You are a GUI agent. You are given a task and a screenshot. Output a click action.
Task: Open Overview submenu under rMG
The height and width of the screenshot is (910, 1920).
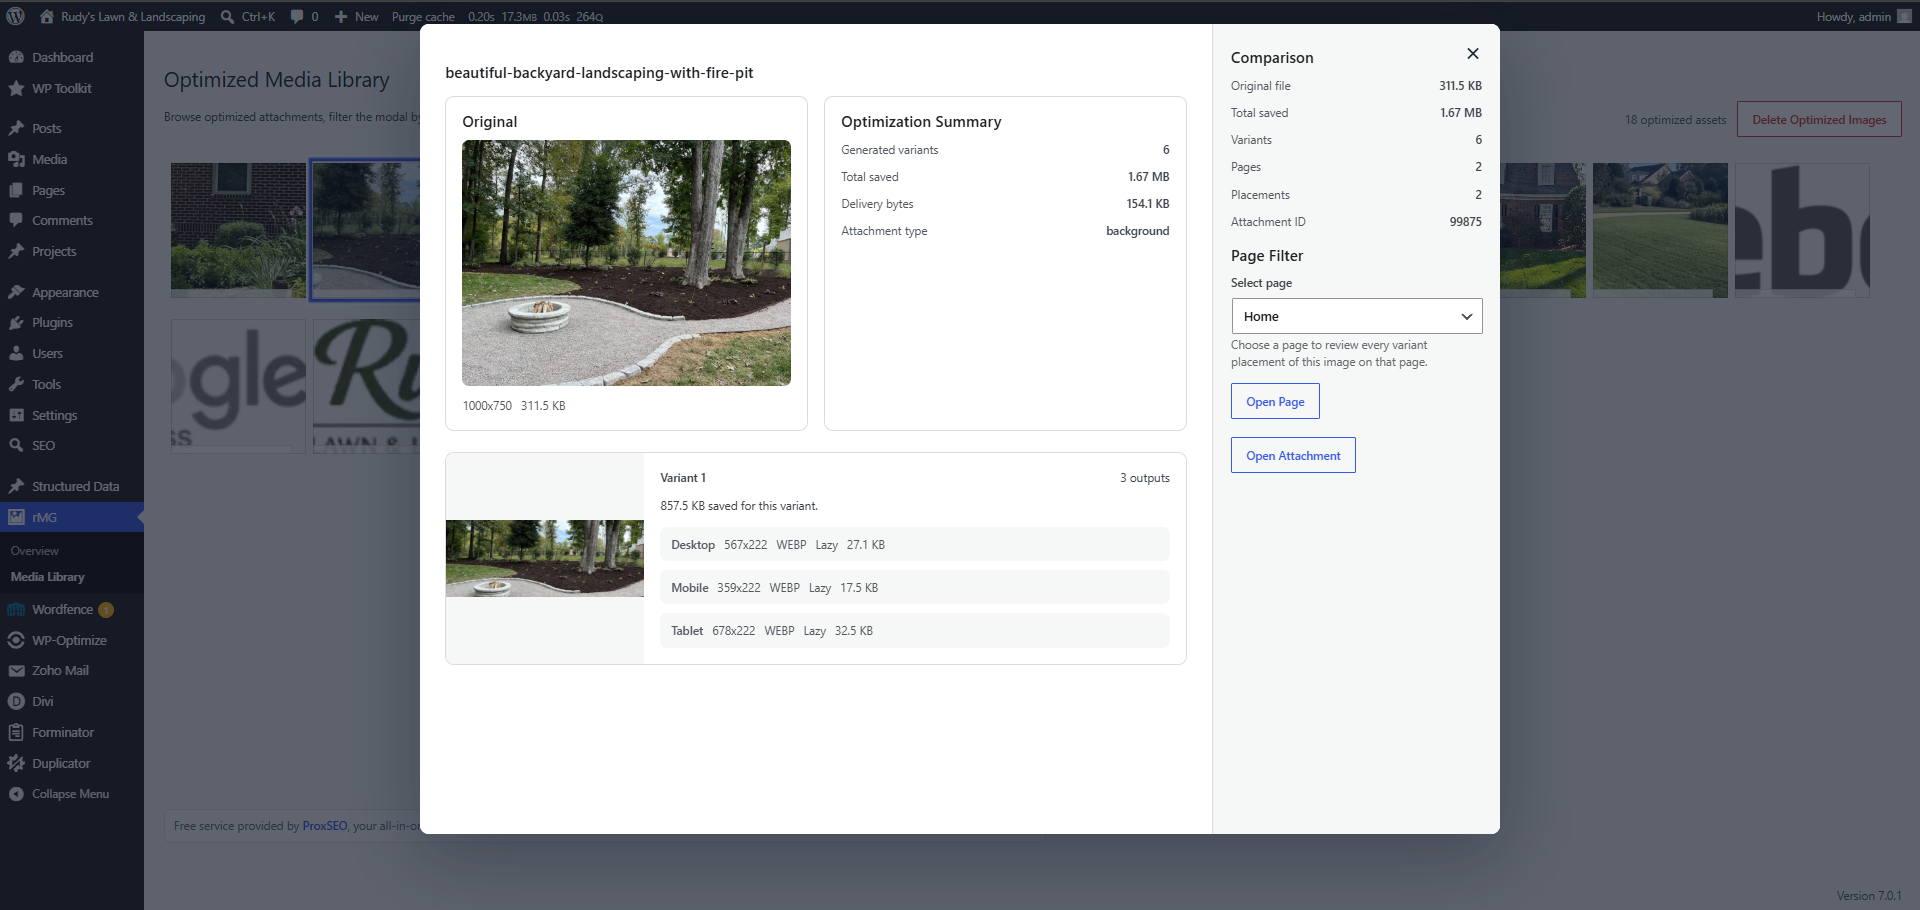pos(35,551)
